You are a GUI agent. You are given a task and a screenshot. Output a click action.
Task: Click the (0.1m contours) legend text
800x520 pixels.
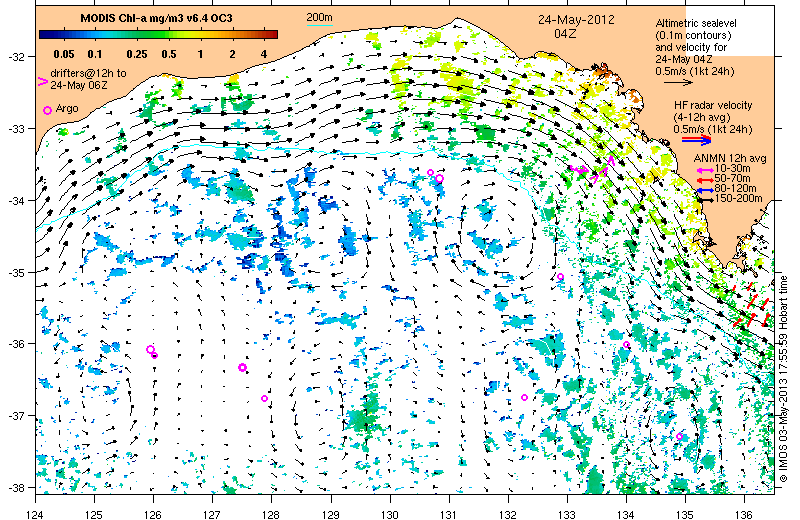(x=693, y=35)
